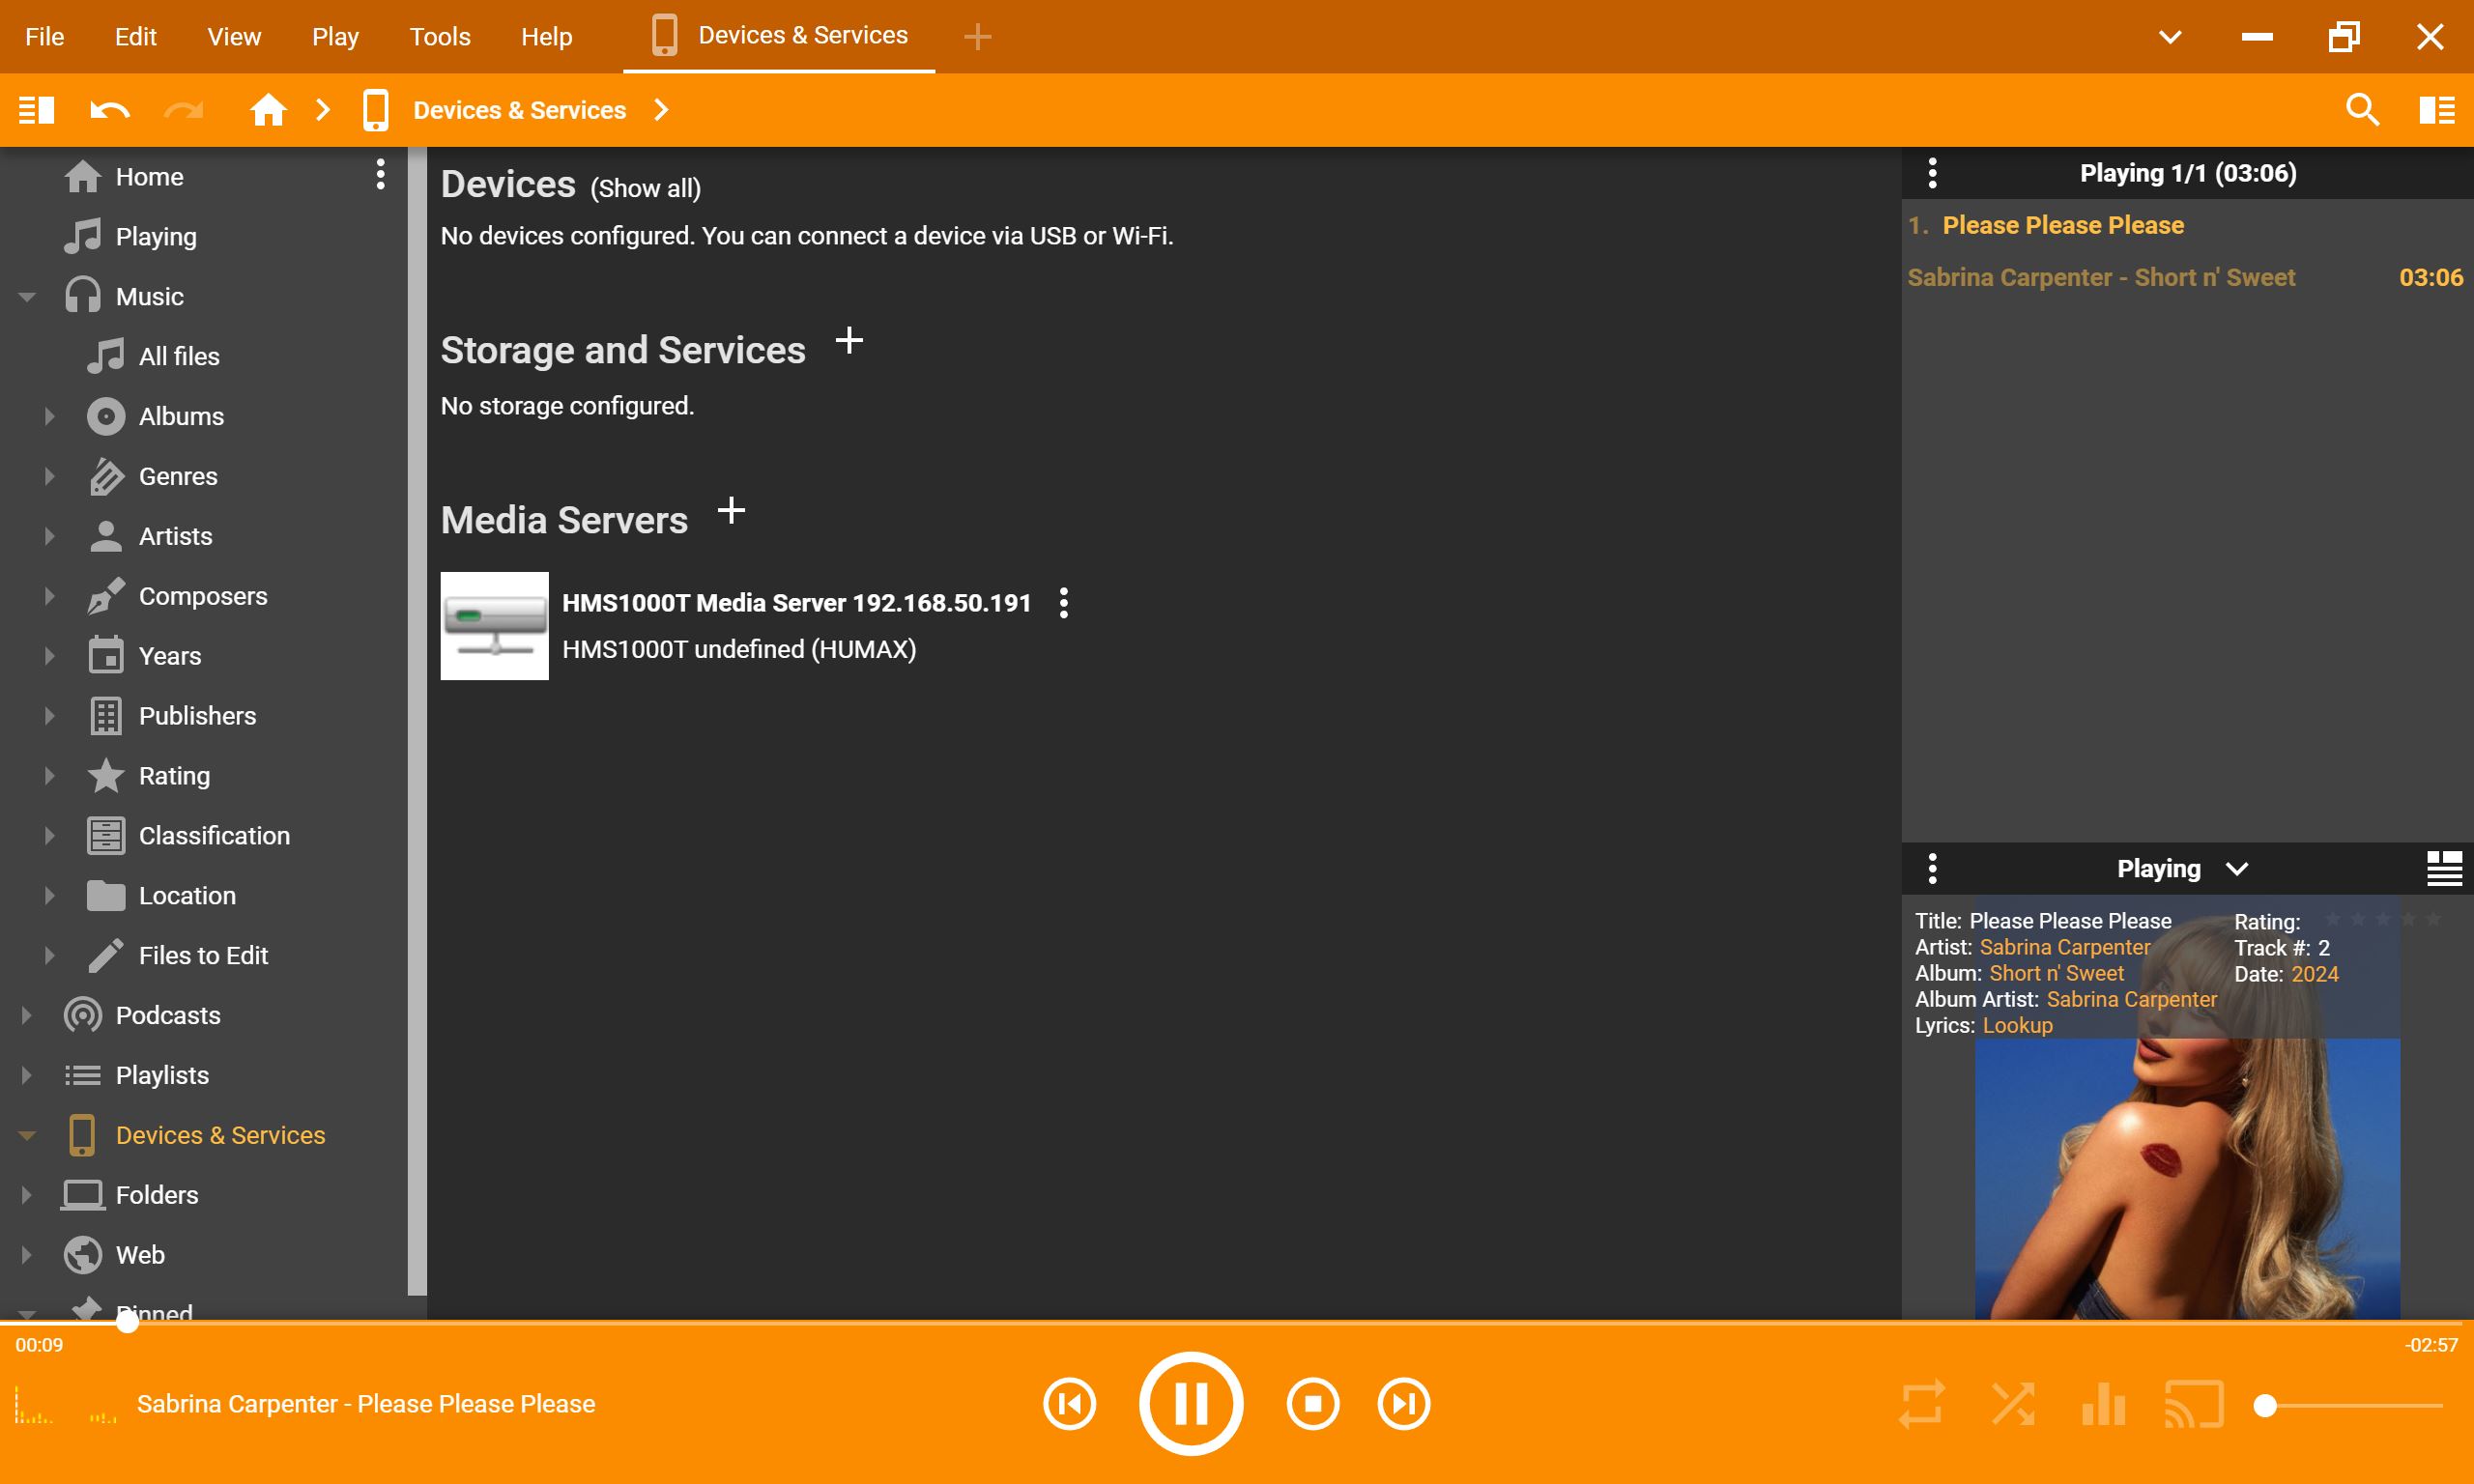This screenshot has width=2474, height=1484.
Task: Collapse the Music tree node
Action: pyautogui.click(x=27, y=297)
